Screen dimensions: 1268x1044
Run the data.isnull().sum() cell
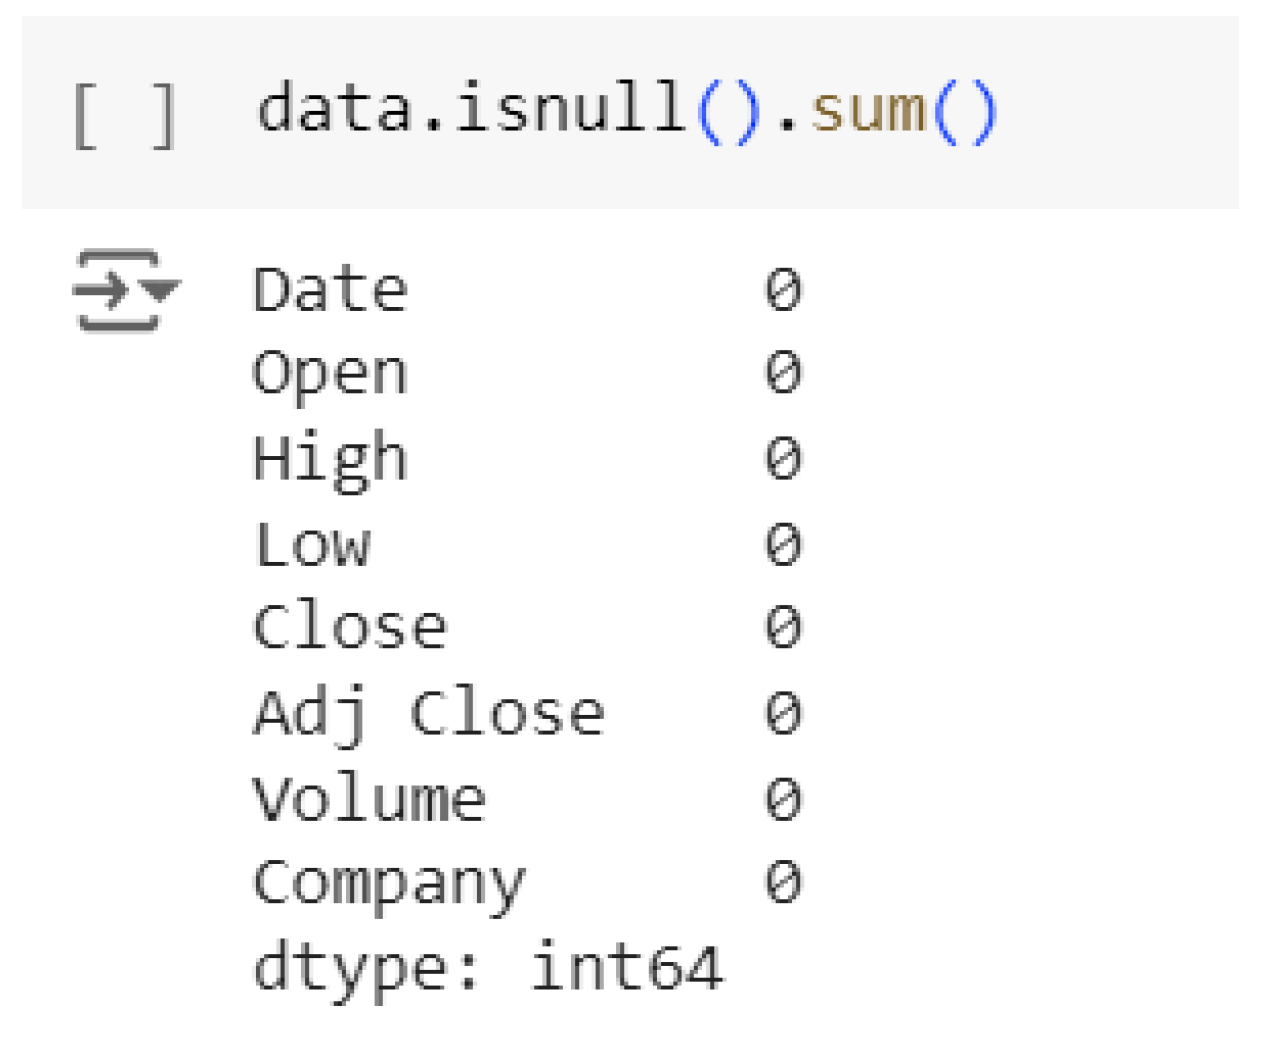(125, 116)
